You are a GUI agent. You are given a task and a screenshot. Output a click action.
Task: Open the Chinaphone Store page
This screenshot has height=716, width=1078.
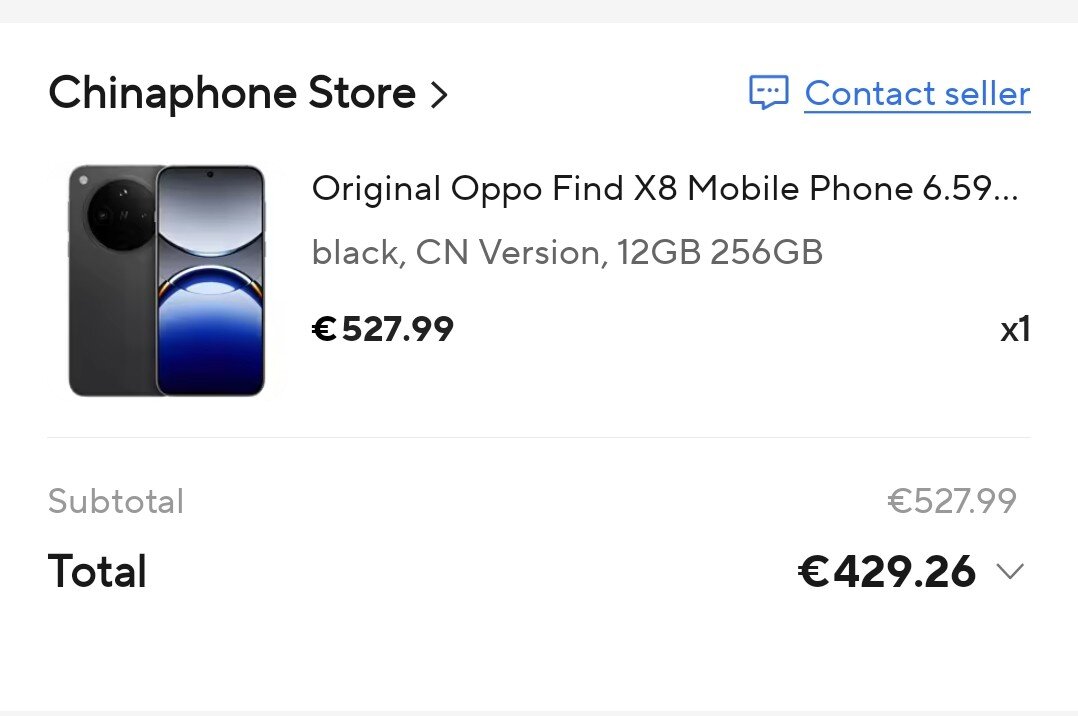(231, 94)
